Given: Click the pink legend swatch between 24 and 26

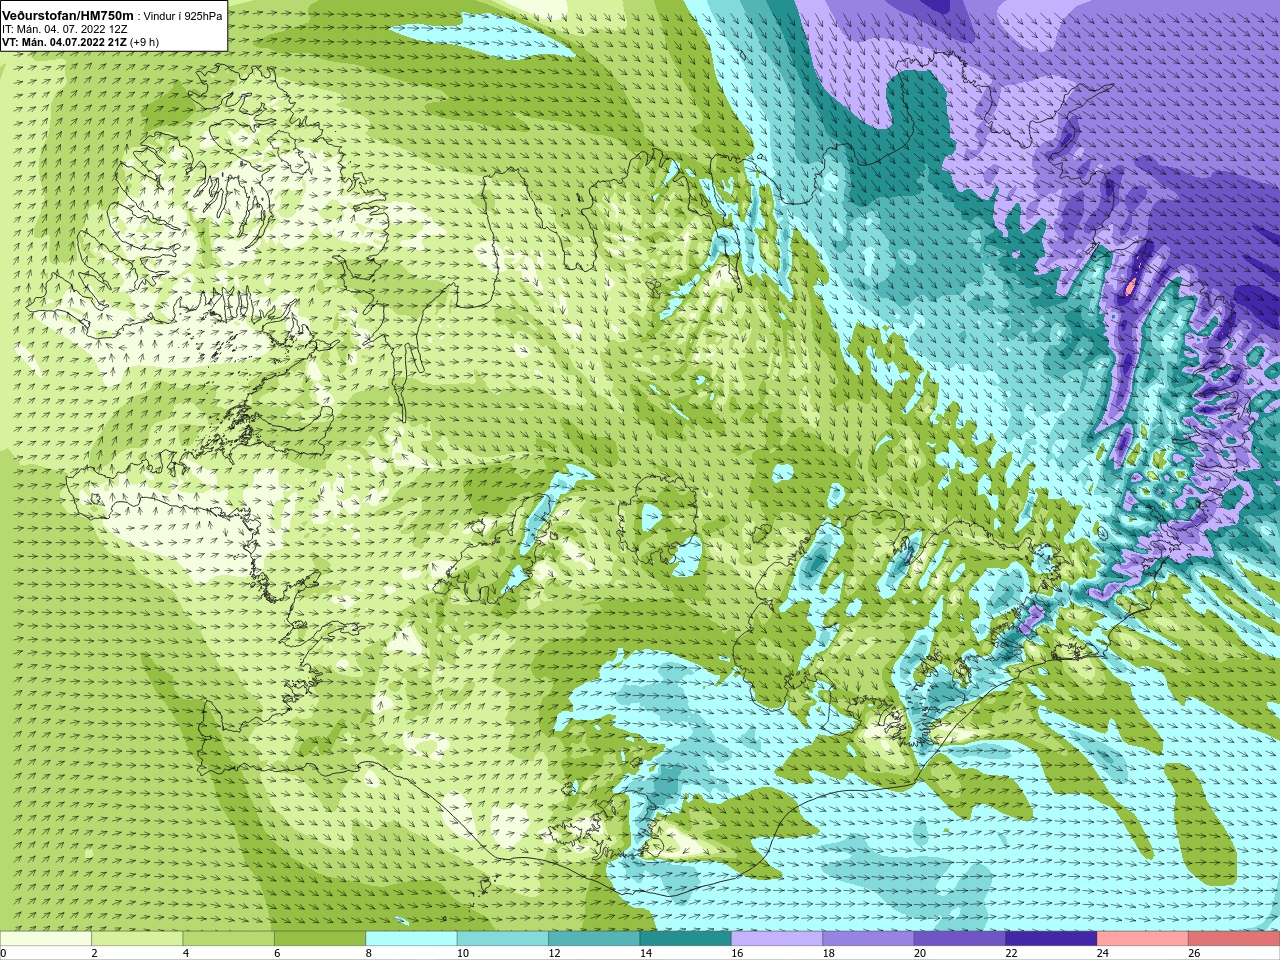Looking at the screenshot, I should [1143, 938].
